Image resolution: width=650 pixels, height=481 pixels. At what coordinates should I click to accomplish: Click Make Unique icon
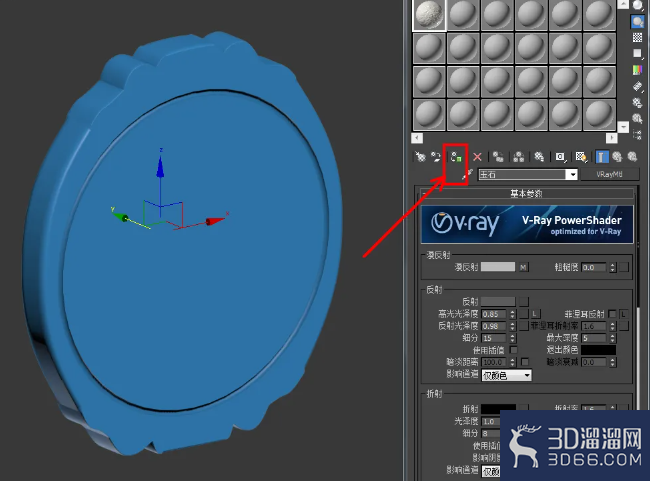click(x=518, y=157)
